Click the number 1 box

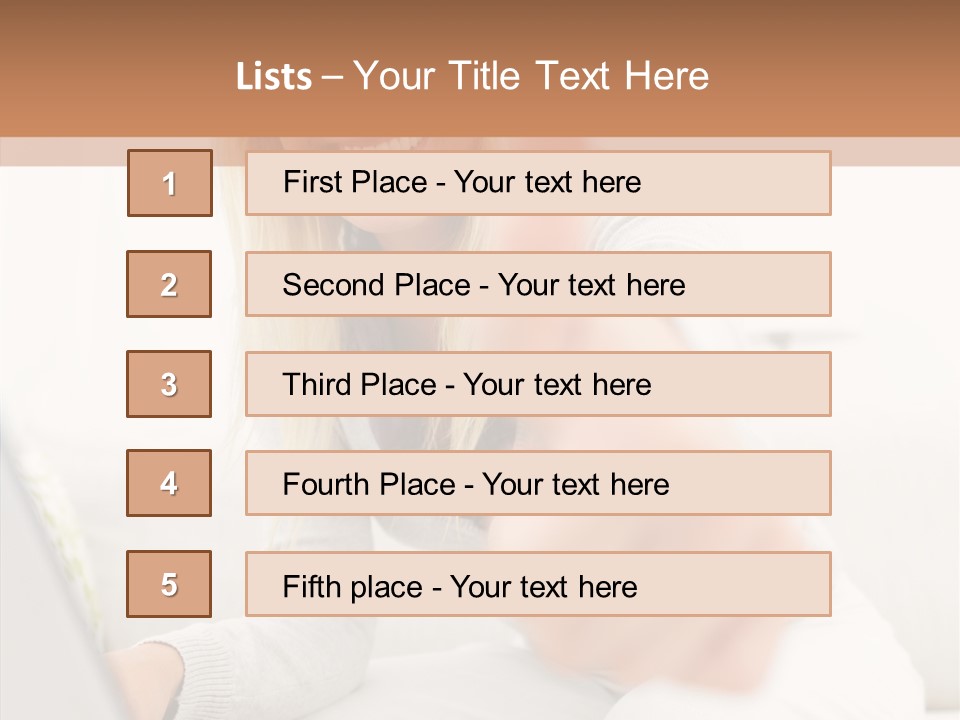[170, 183]
